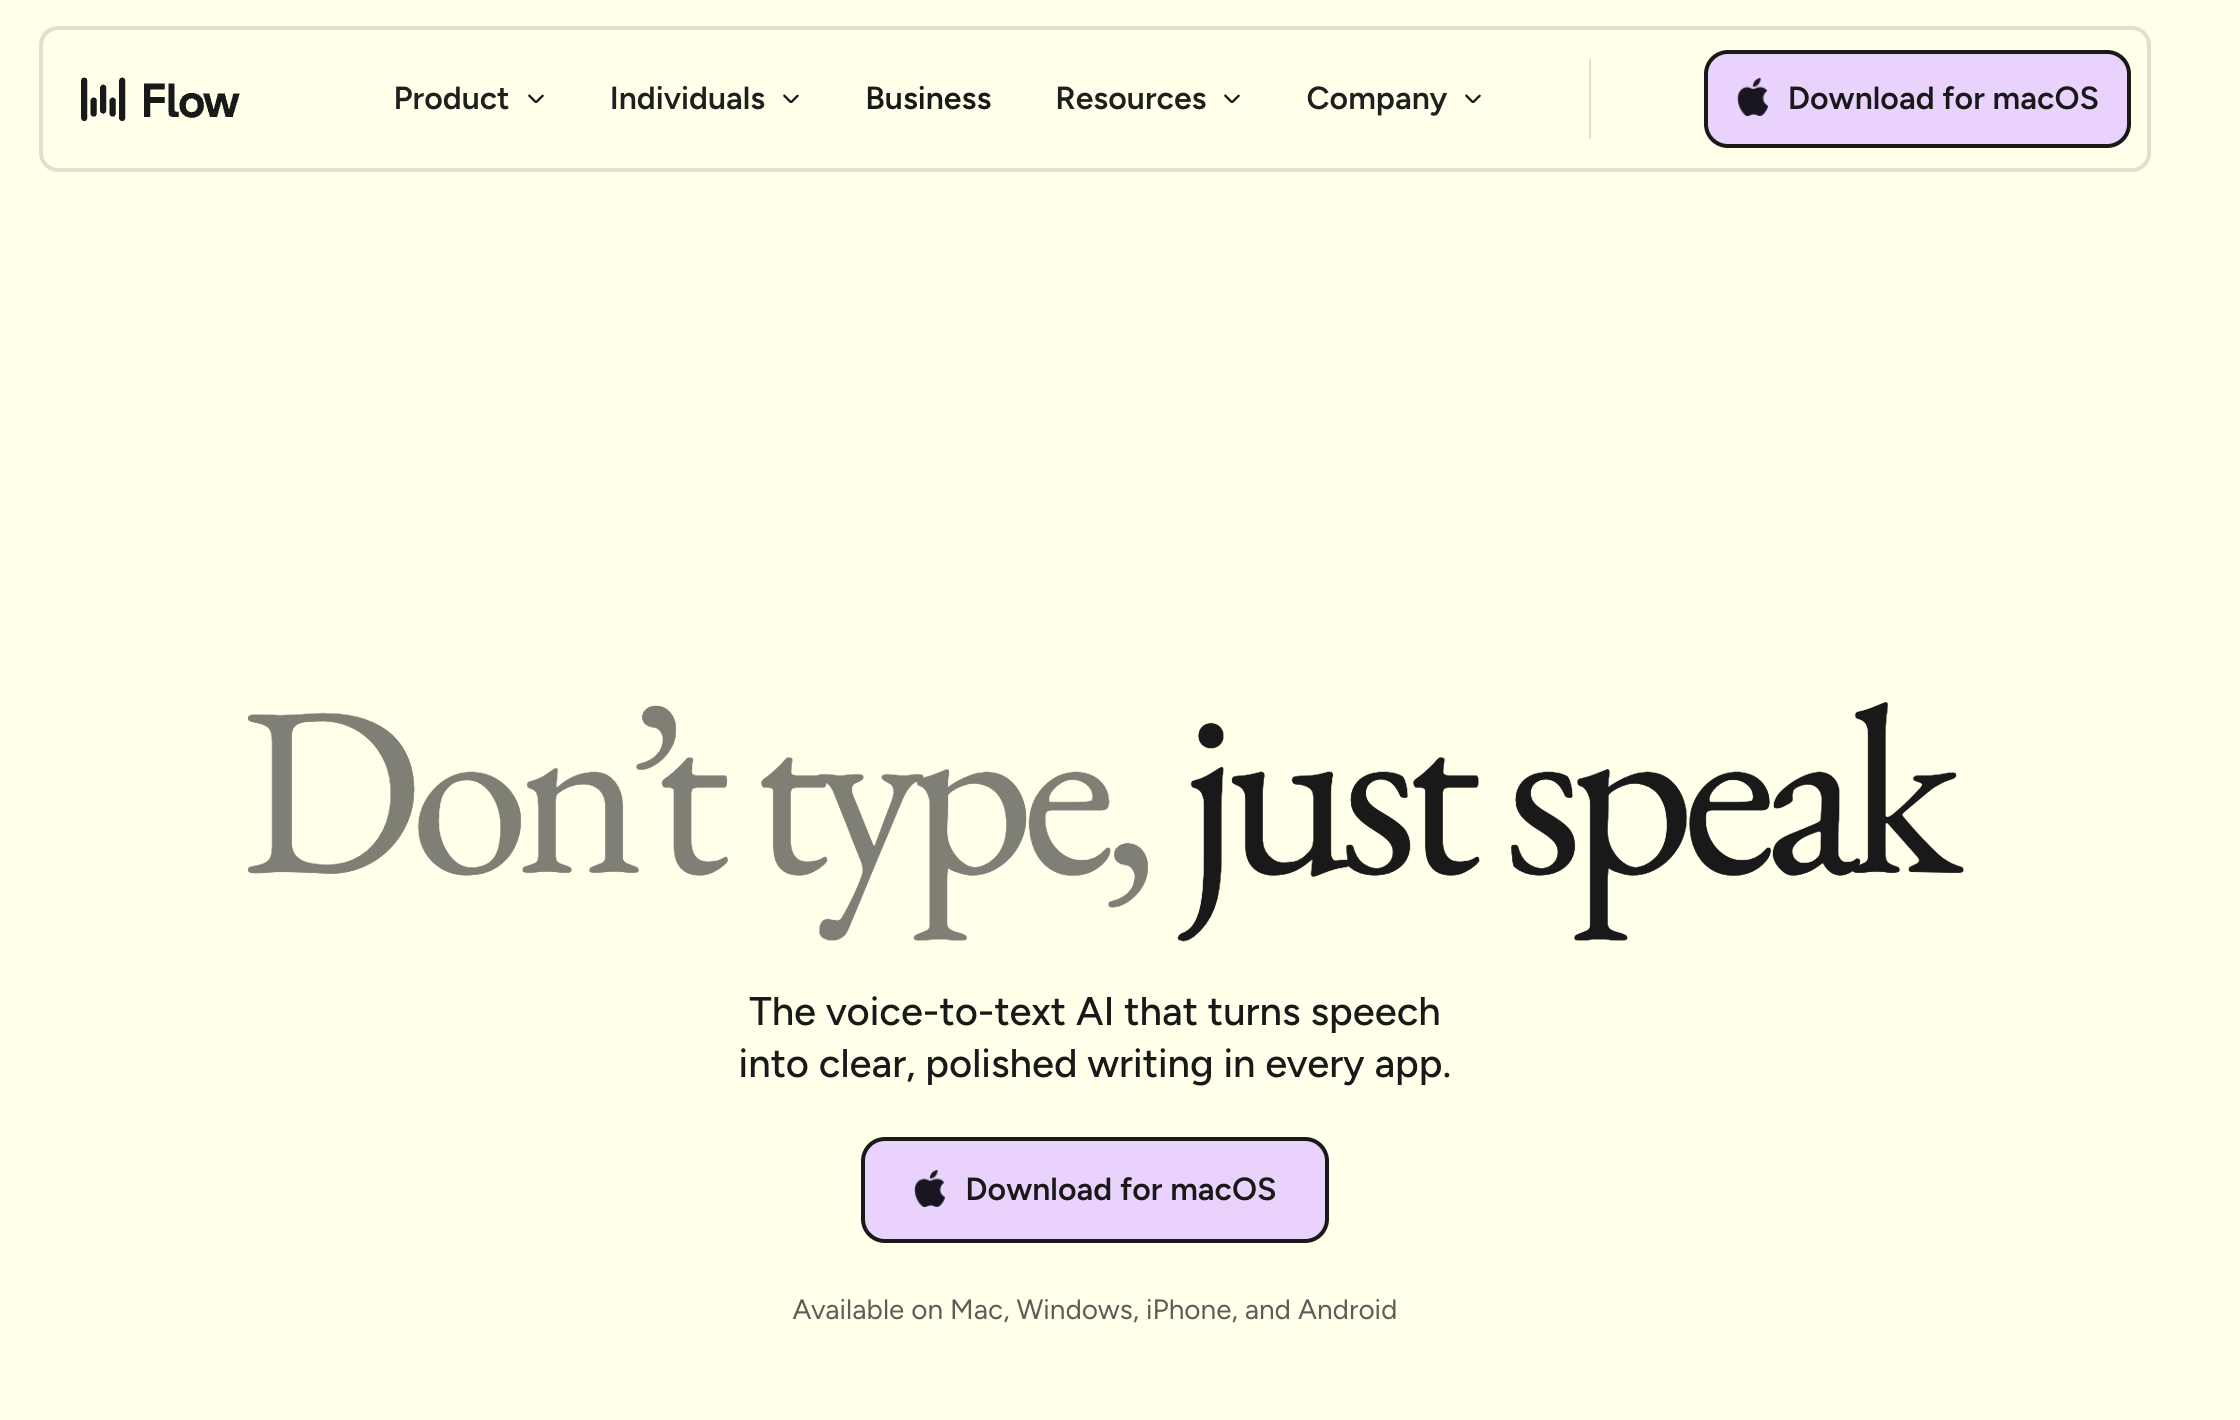Click the 'The voice-to-text AI that turns speech' line
This screenshot has width=2240, height=1420.
point(1095,1012)
